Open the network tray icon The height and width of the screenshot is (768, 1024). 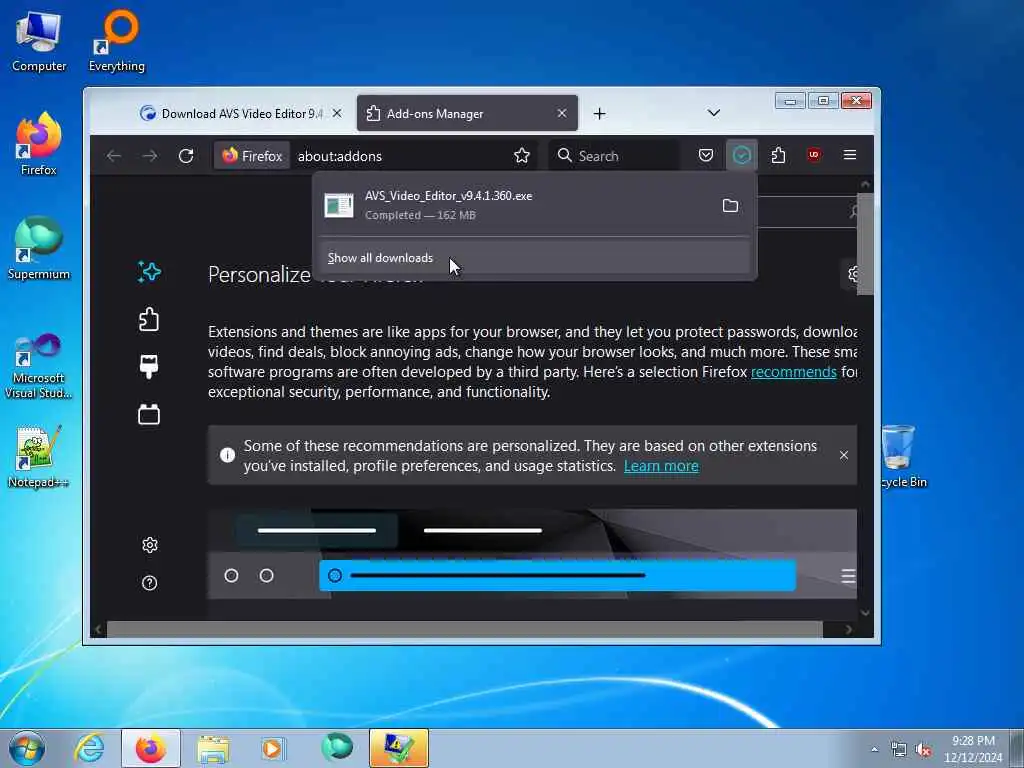(x=899, y=749)
